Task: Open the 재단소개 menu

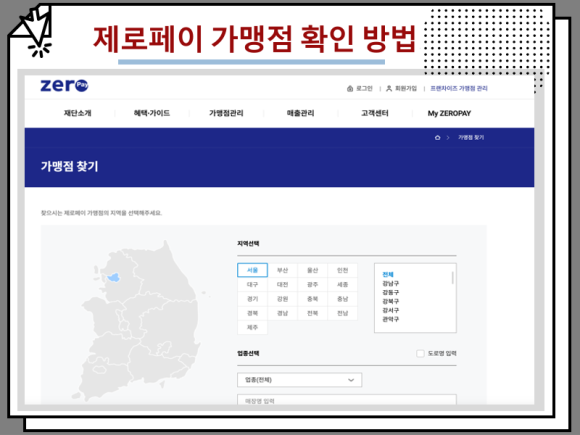Action: pyautogui.click(x=77, y=113)
